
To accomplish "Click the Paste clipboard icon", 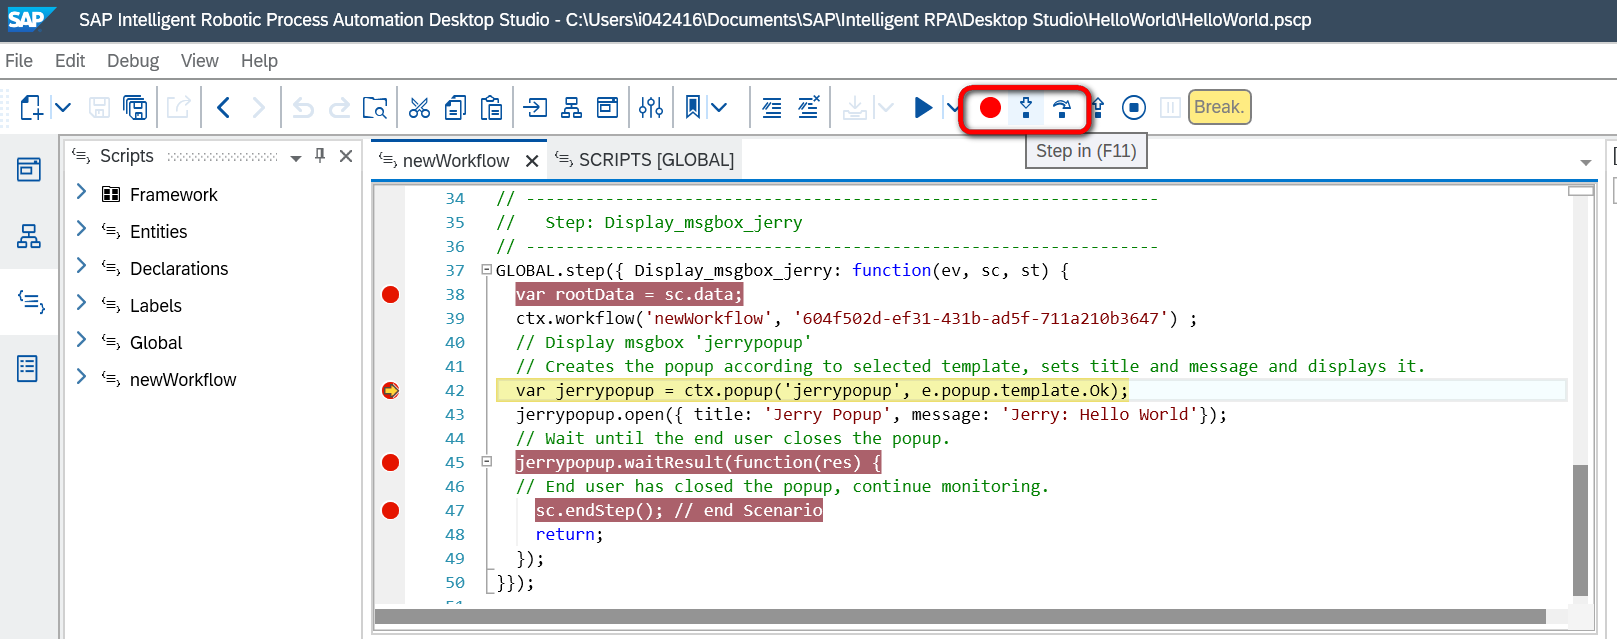I will (491, 108).
